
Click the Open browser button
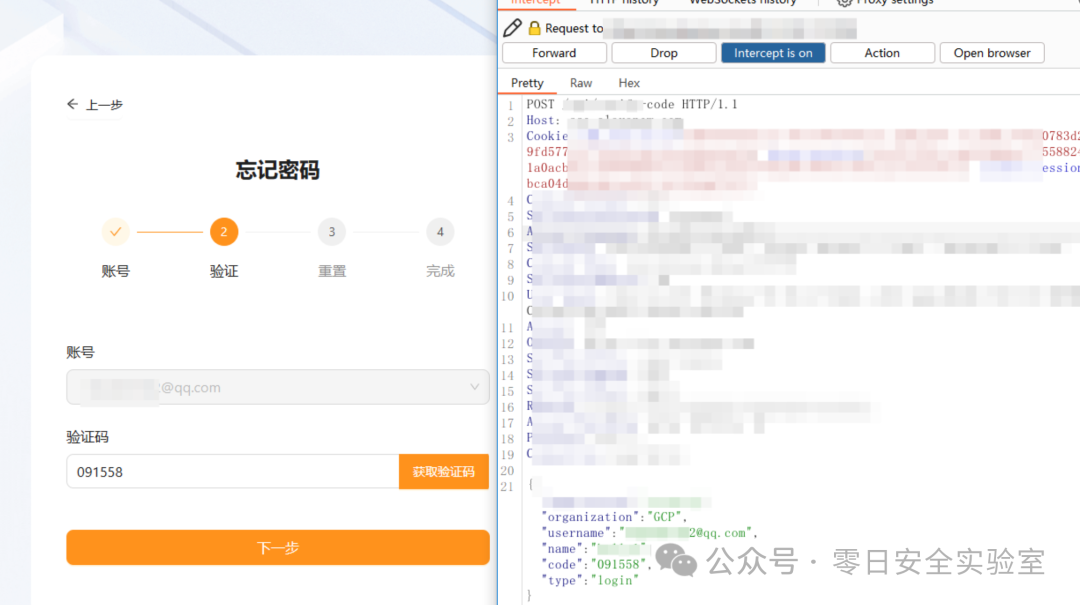[x=991, y=52]
